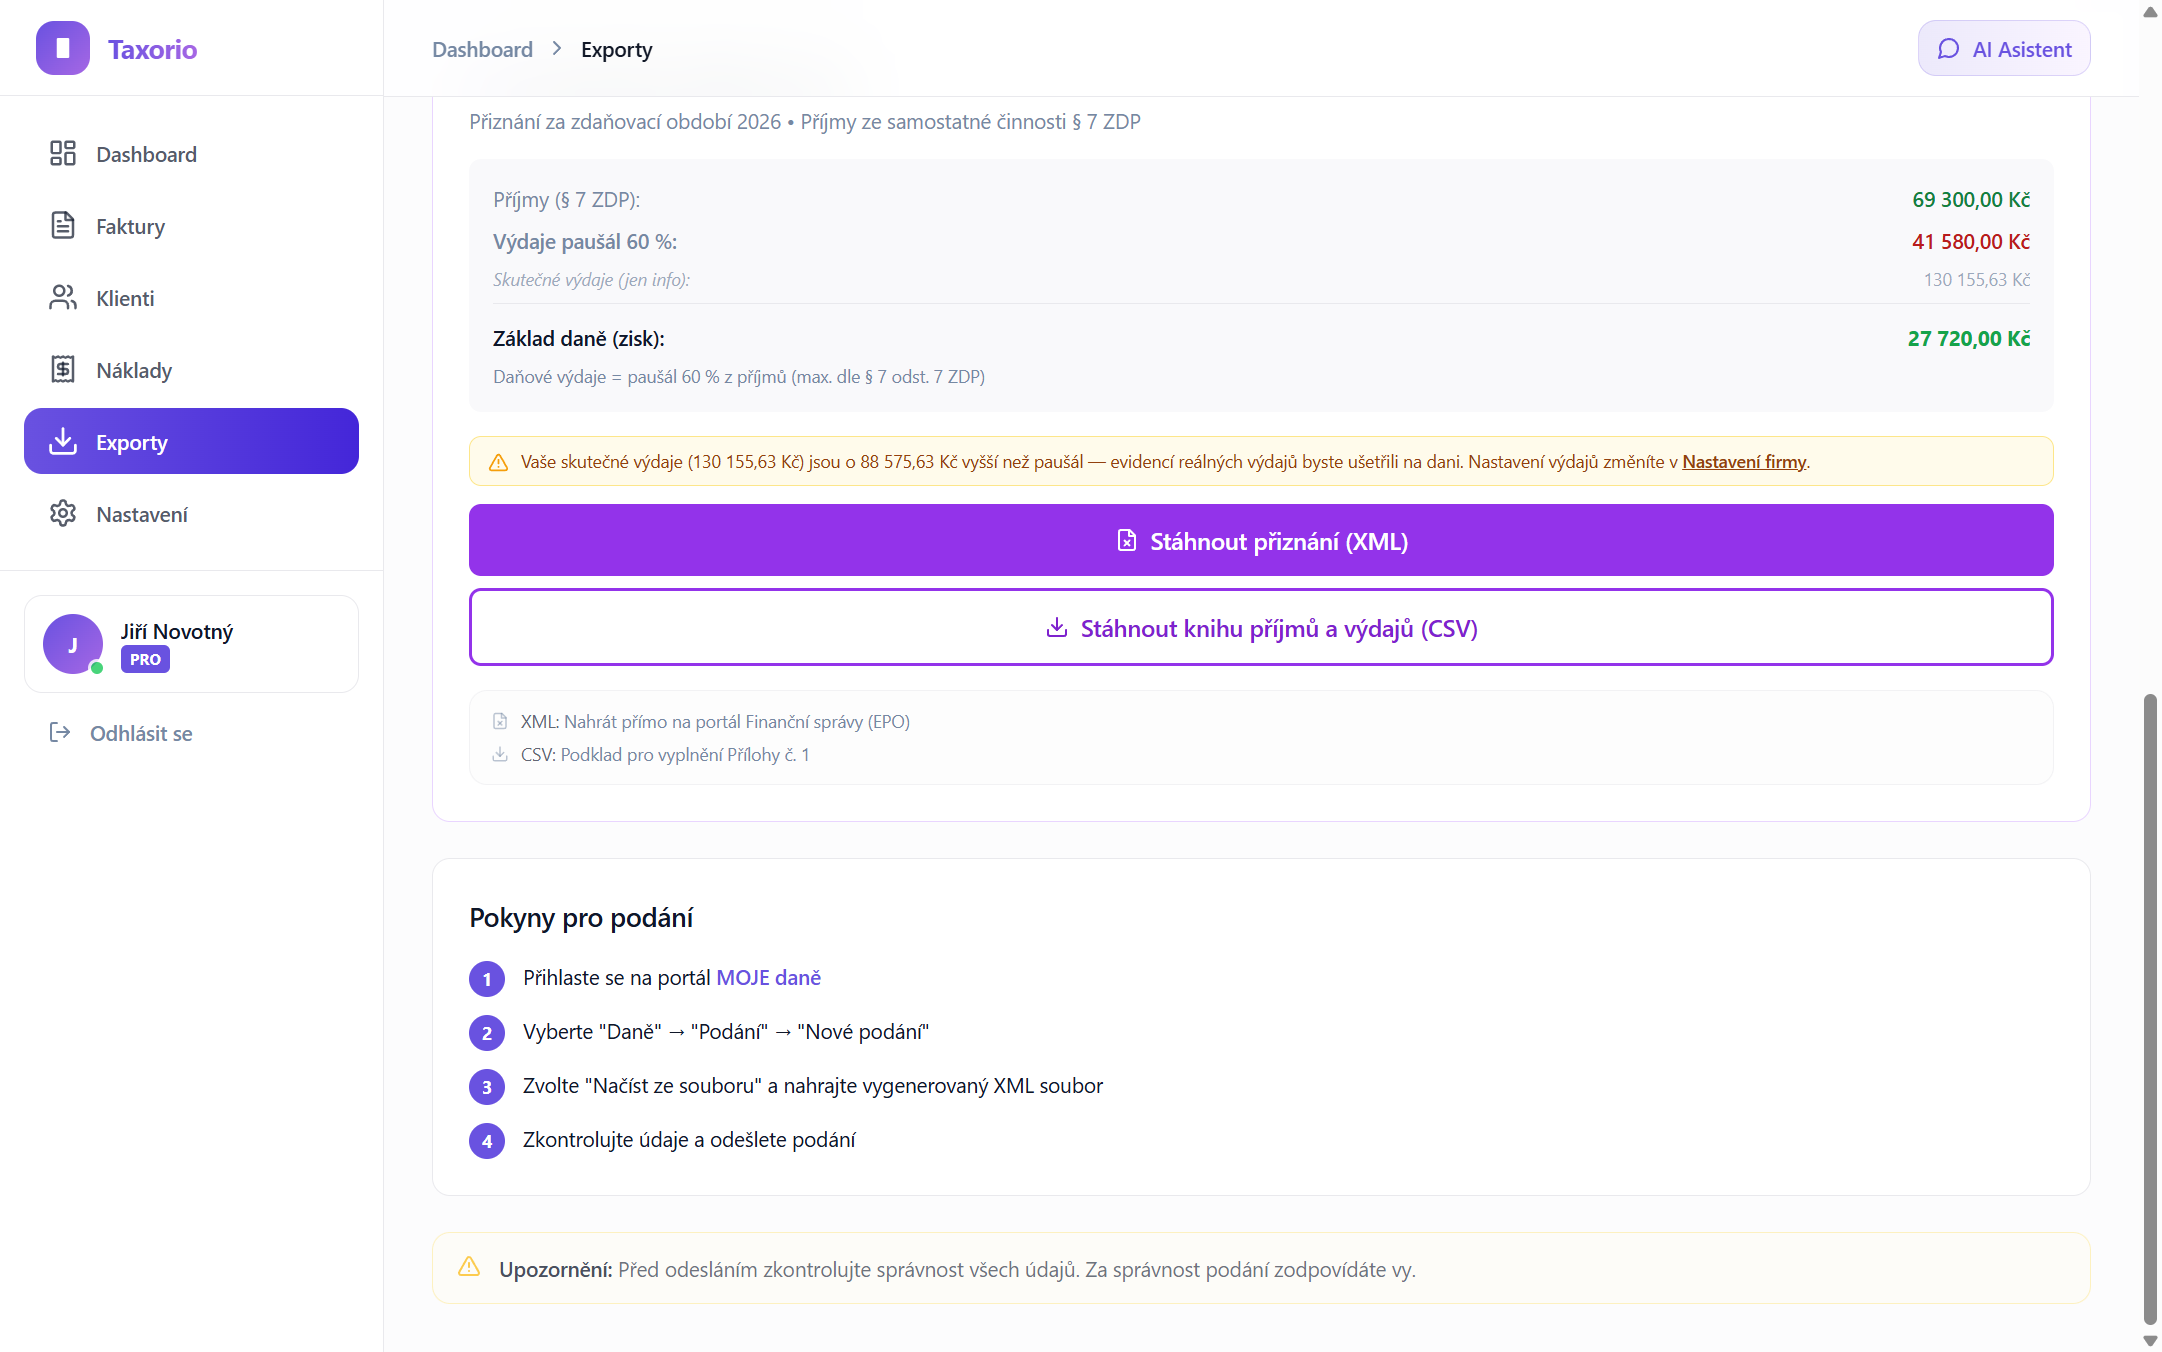Download the tax return as XML
This screenshot has height=1352, width=2162.
[x=1261, y=540]
